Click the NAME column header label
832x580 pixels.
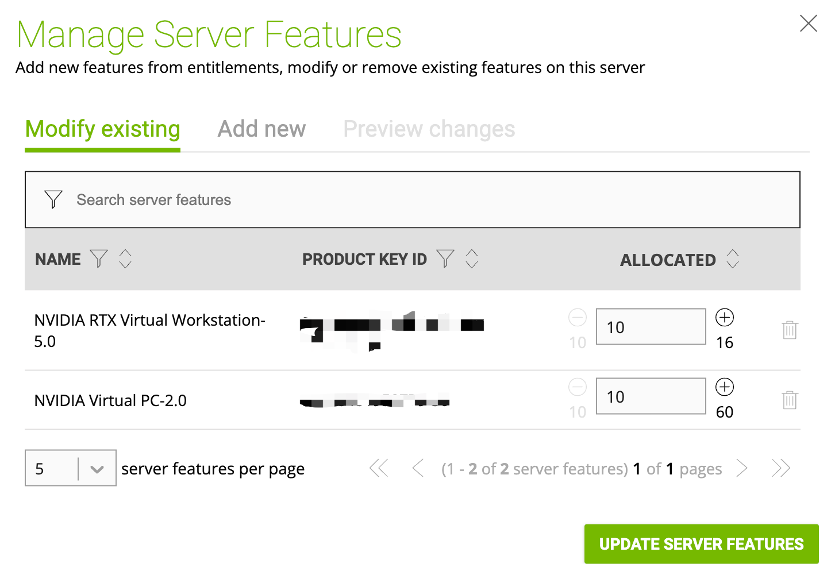point(58,259)
